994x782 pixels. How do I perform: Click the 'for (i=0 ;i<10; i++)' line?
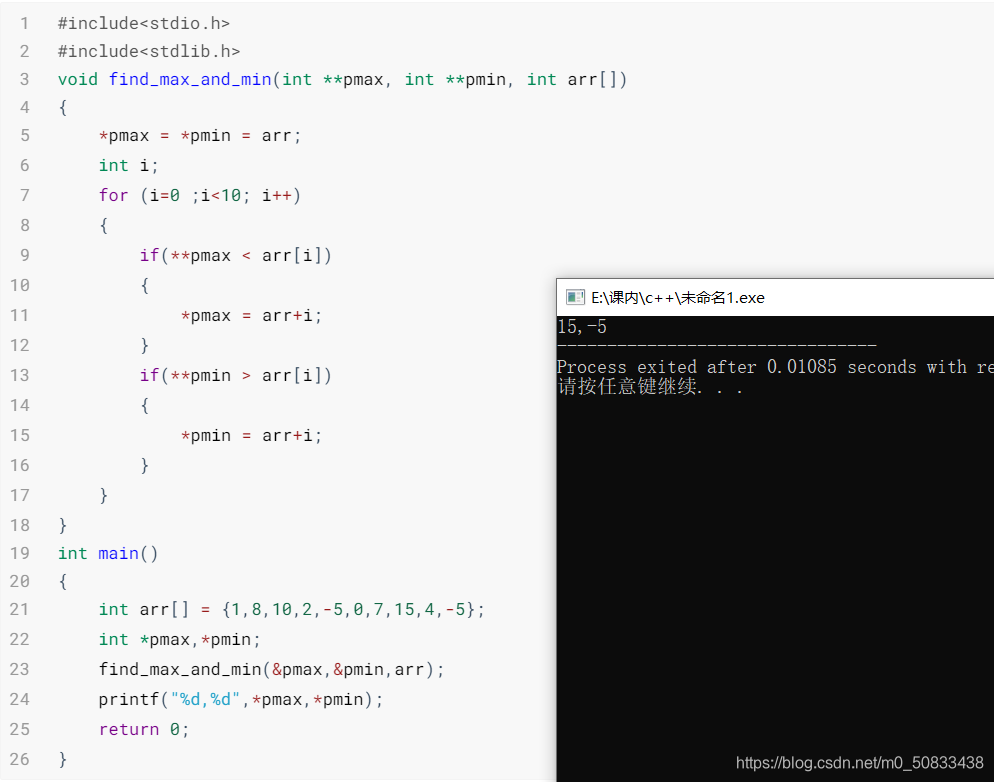tap(200, 195)
